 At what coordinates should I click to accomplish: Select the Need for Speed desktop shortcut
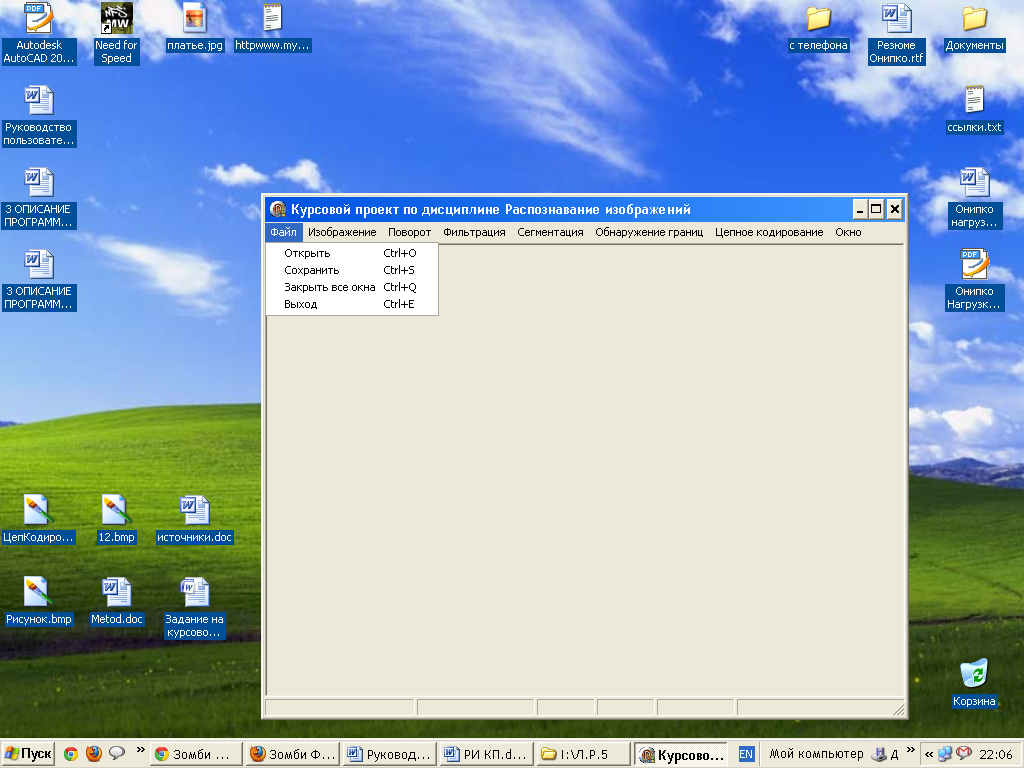(116, 34)
